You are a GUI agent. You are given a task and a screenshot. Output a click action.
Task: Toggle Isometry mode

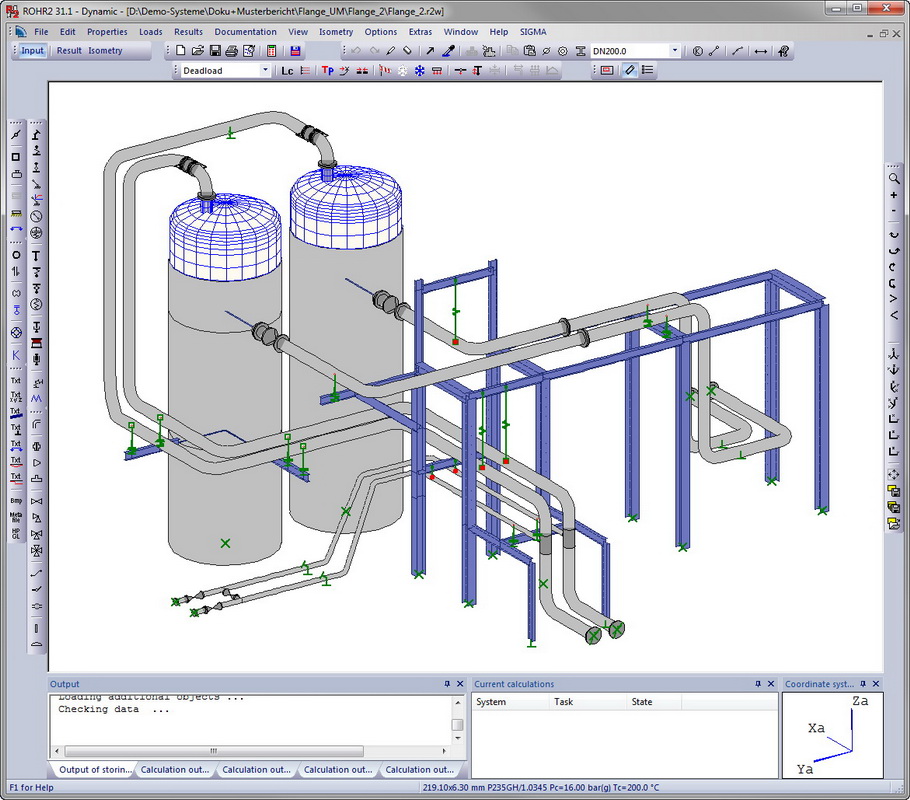105,51
